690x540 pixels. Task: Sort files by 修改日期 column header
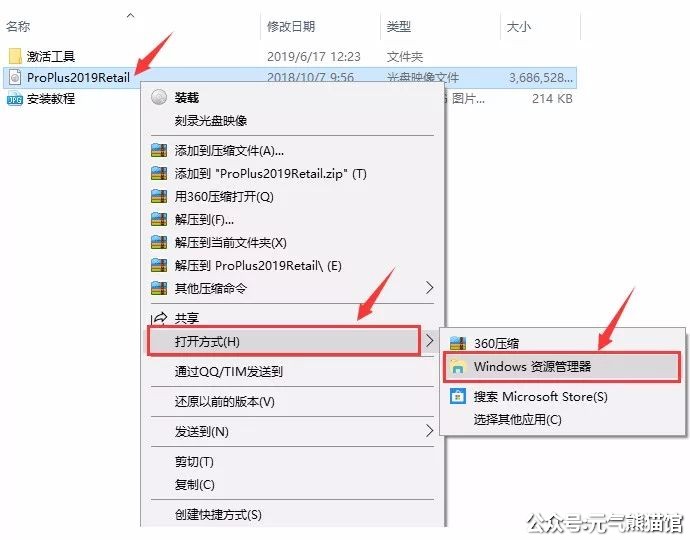click(x=291, y=26)
